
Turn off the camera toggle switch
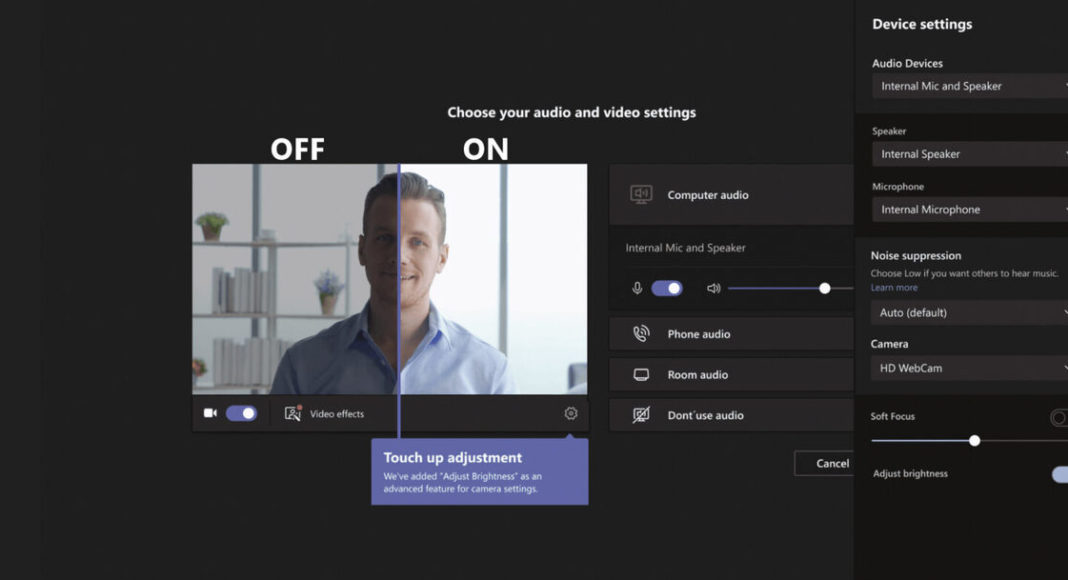(x=242, y=413)
